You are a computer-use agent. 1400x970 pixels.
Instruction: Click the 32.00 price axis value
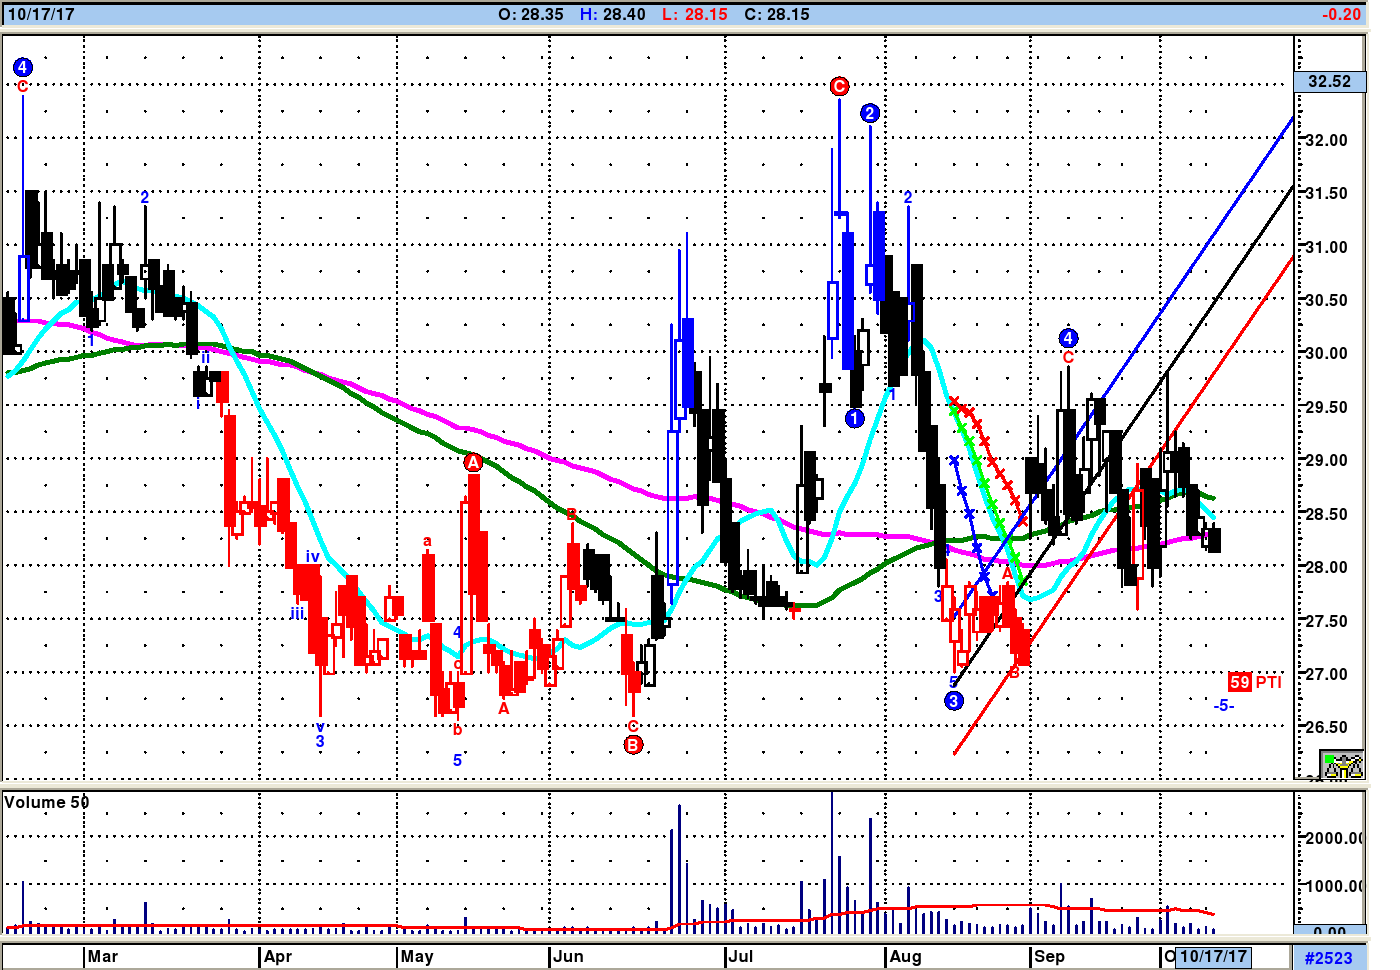[1327, 140]
